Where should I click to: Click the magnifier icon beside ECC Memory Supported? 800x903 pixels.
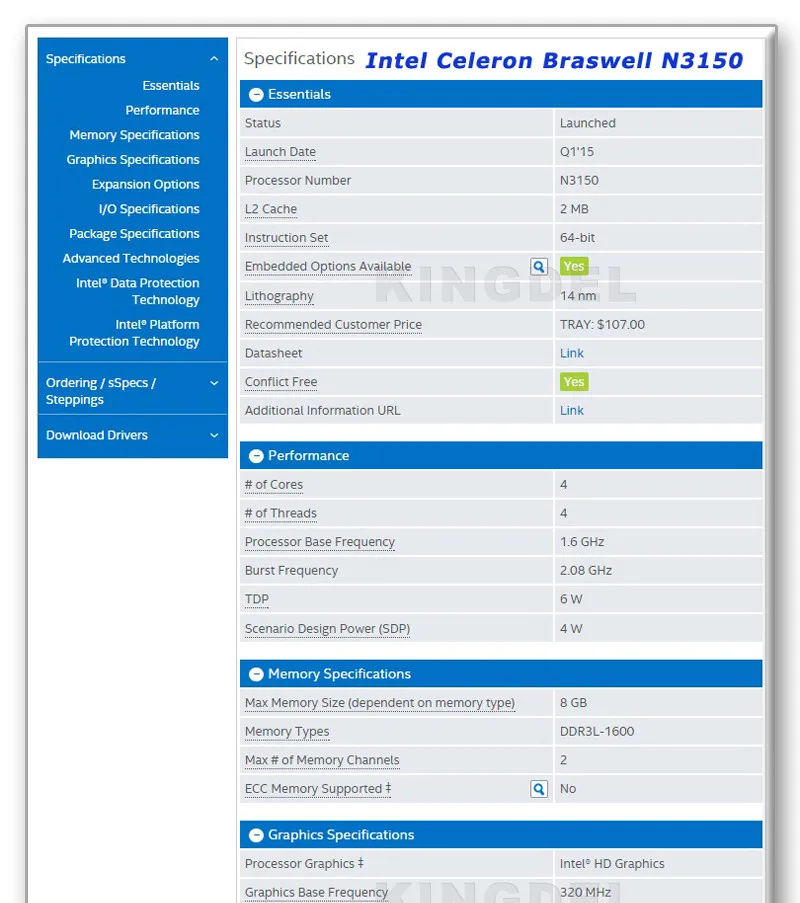pos(538,788)
